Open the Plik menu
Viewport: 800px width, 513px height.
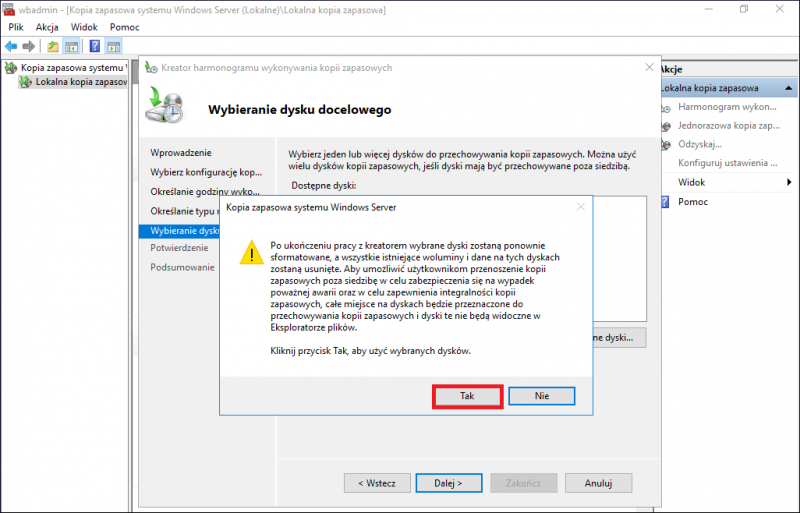click(16, 27)
